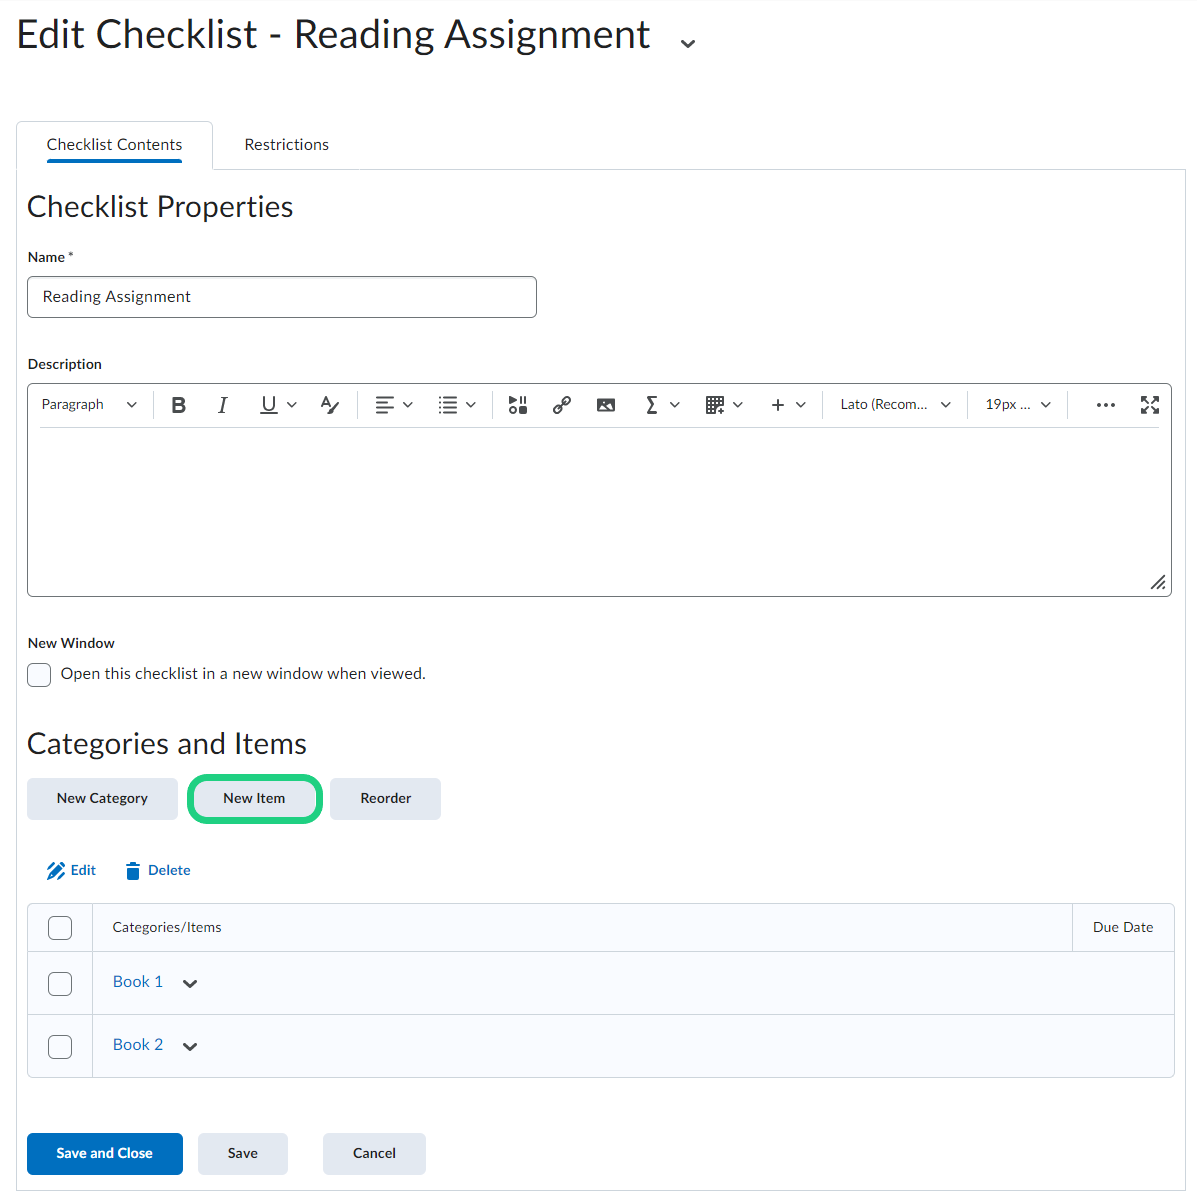Viewport: 1197px width, 1201px height.
Task: Switch to the Restrictions tab
Action: (286, 145)
